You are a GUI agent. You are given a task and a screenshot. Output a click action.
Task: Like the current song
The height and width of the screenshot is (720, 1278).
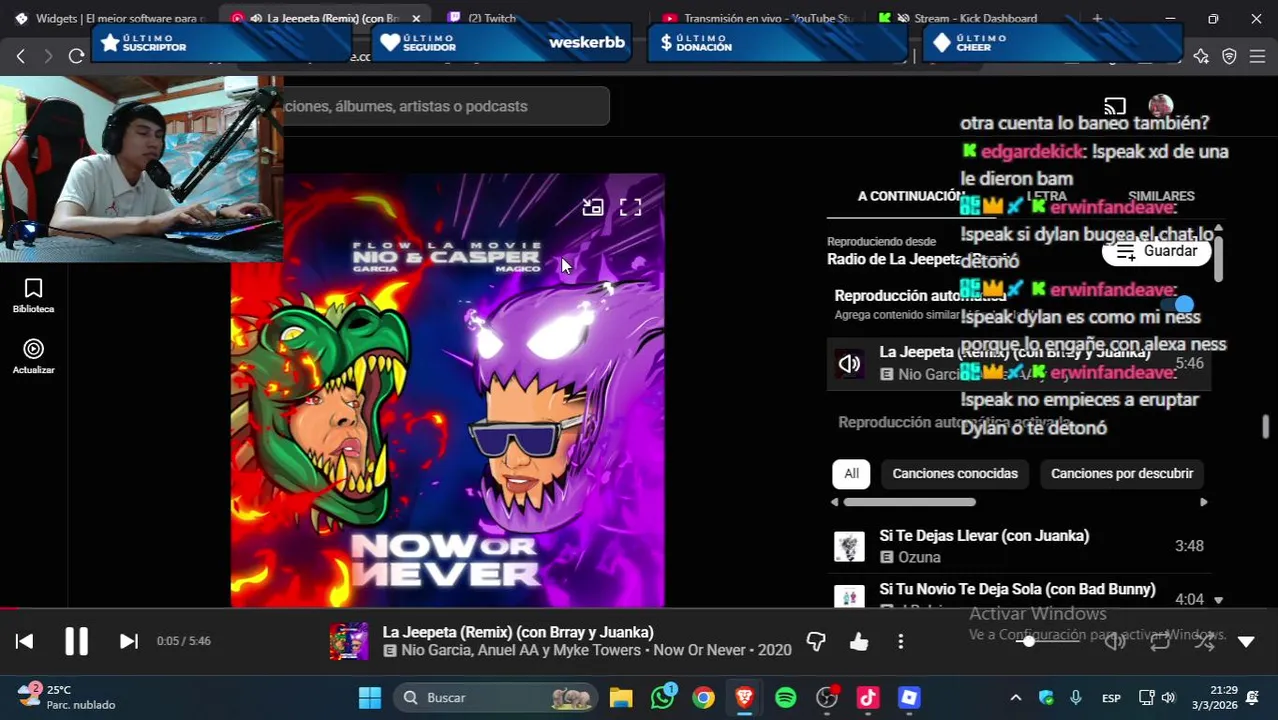pos(859,642)
